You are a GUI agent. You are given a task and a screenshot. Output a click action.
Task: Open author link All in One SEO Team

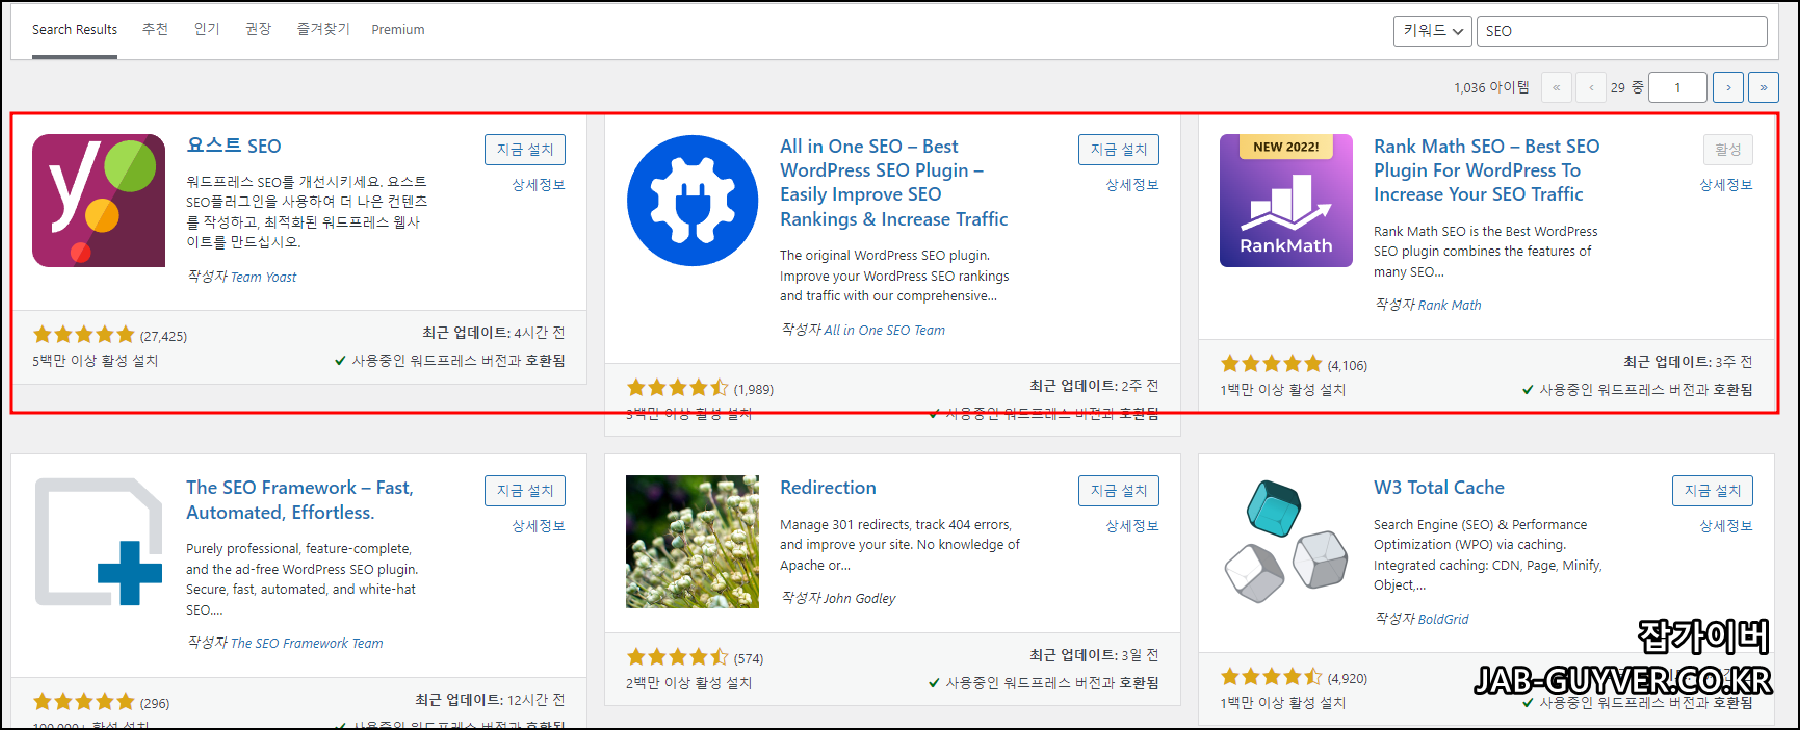884,330
